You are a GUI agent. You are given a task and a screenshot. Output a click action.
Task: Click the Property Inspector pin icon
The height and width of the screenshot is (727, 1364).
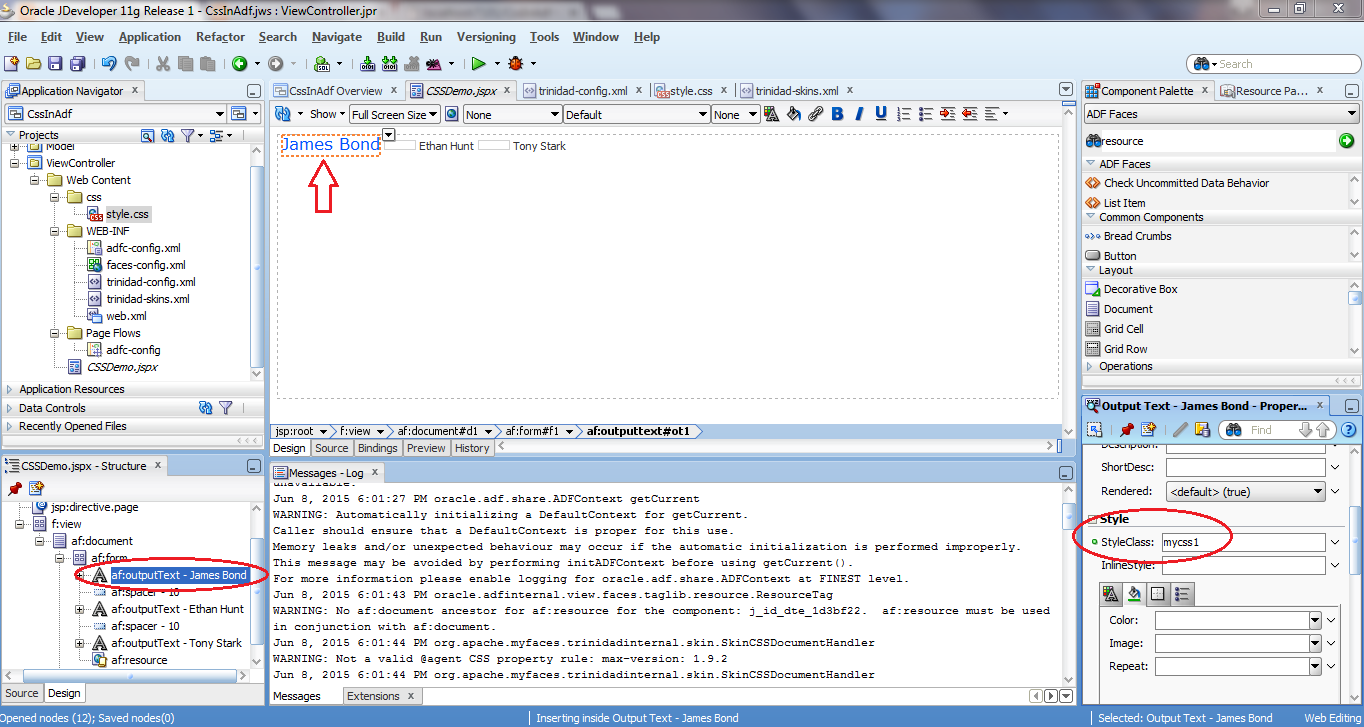1127,429
